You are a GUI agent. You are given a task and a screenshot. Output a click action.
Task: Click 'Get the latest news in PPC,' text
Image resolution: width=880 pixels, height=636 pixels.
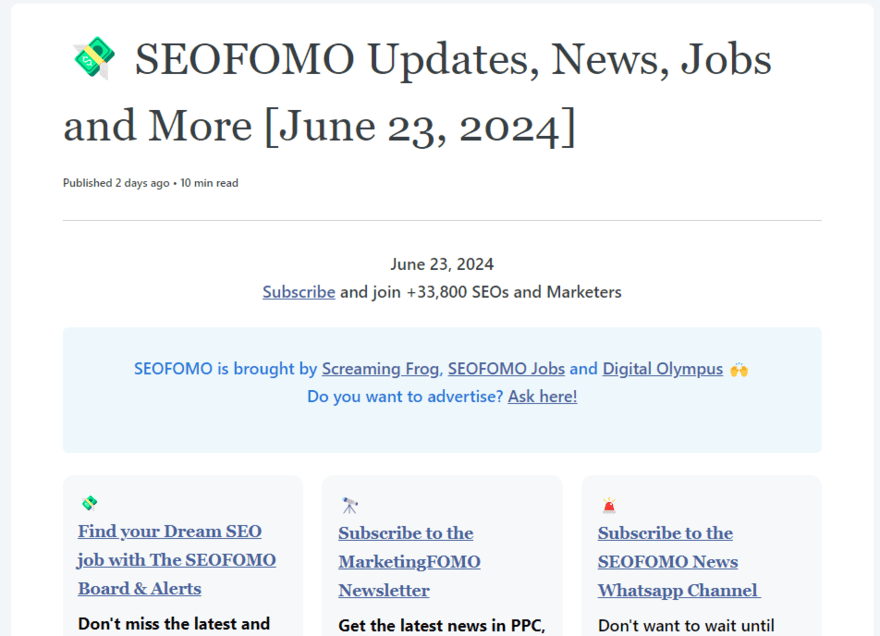tap(442, 625)
